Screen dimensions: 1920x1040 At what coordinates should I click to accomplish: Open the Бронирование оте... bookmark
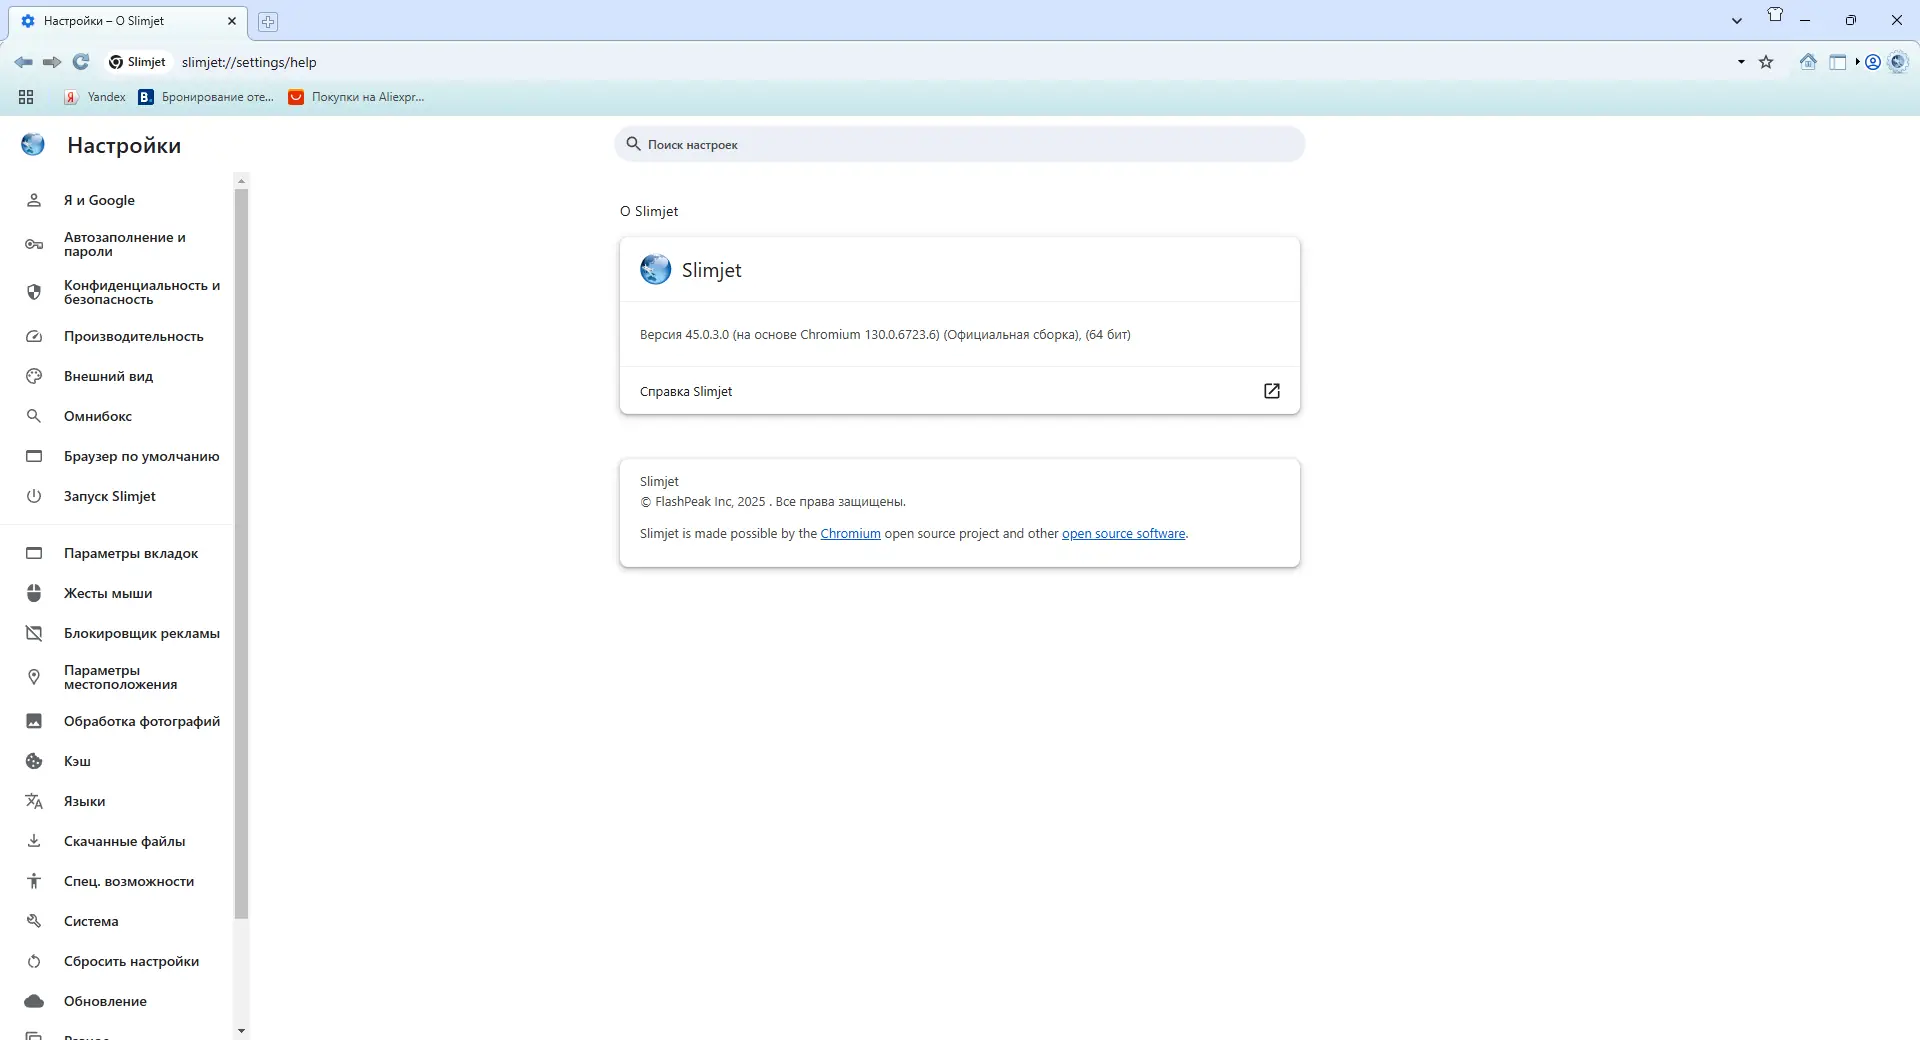point(206,97)
